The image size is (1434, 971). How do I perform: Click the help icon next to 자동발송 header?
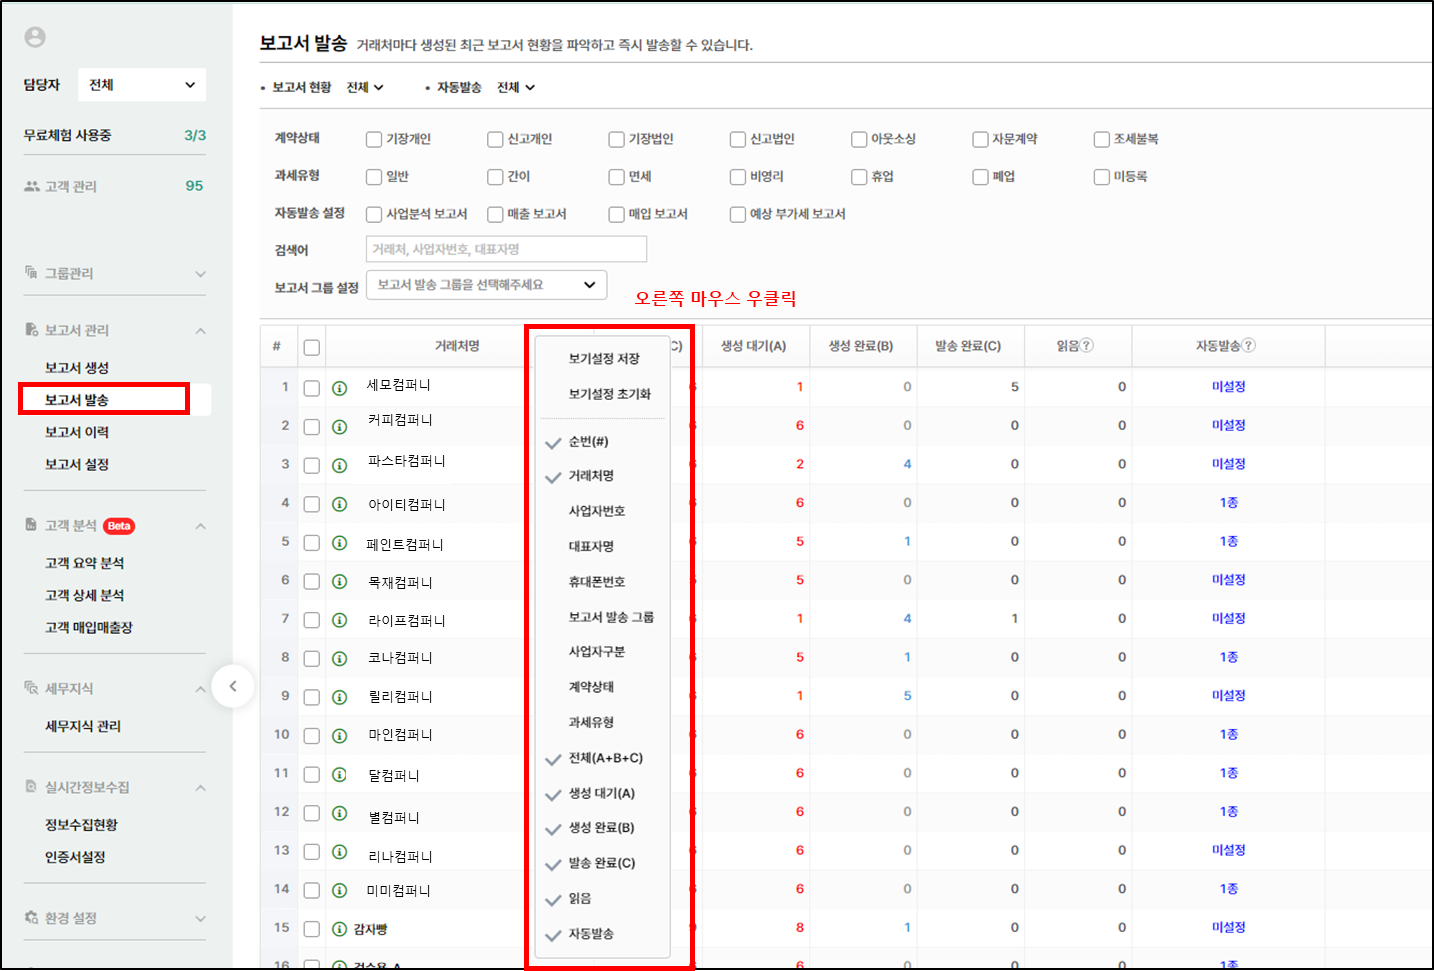(x=1249, y=346)
